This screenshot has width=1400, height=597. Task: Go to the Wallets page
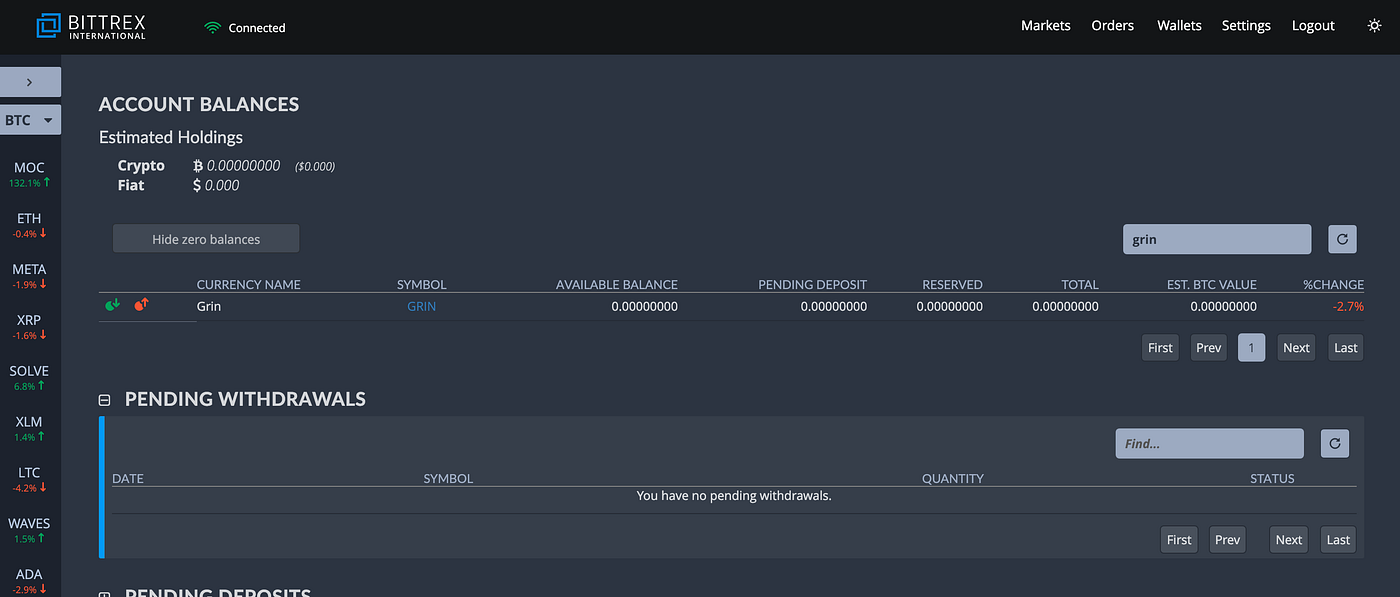(1179, 26)
